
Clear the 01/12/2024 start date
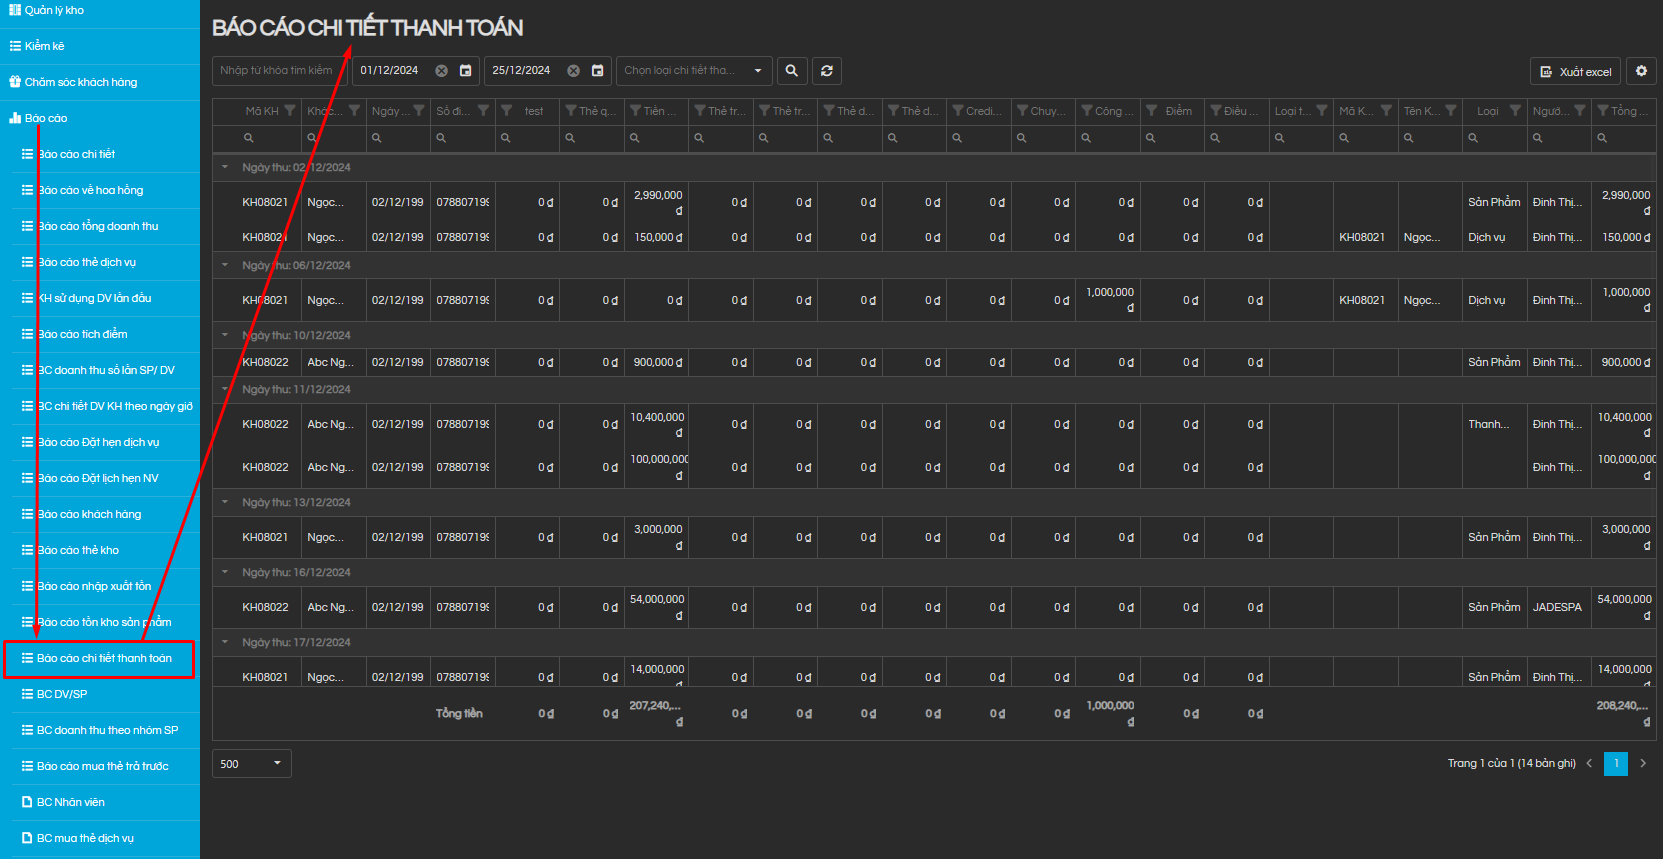coord(441,71)
